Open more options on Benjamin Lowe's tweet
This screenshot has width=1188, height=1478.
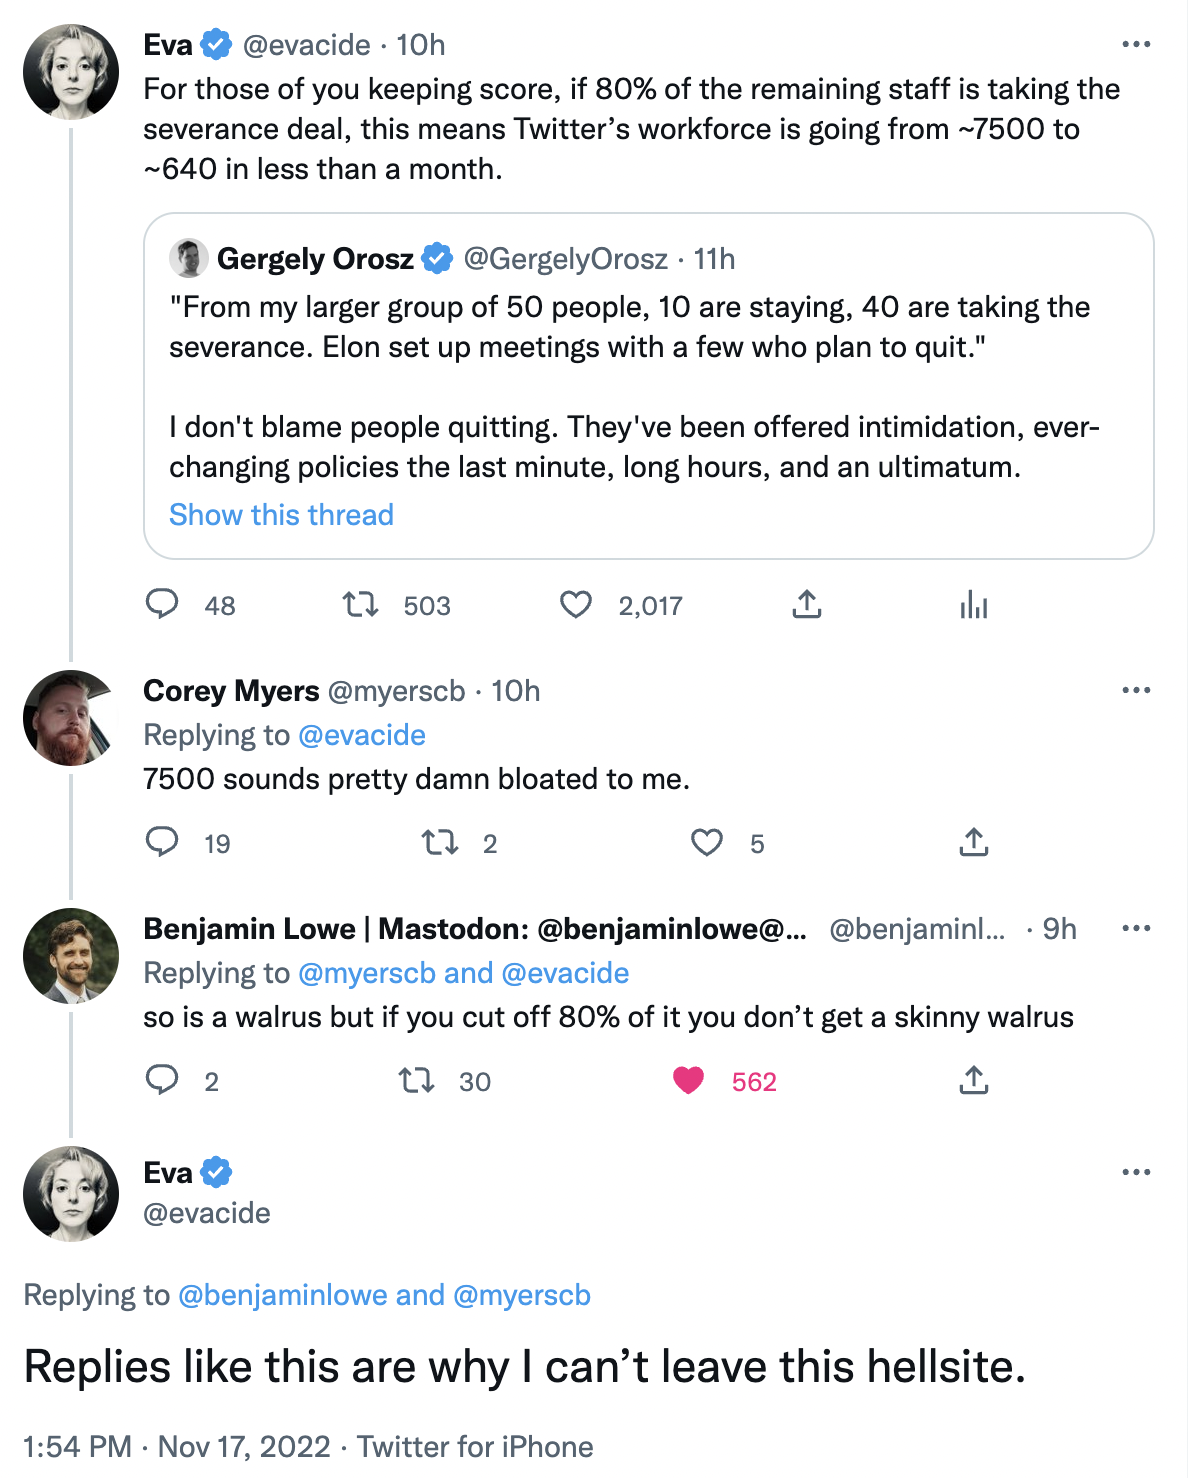1136,929
